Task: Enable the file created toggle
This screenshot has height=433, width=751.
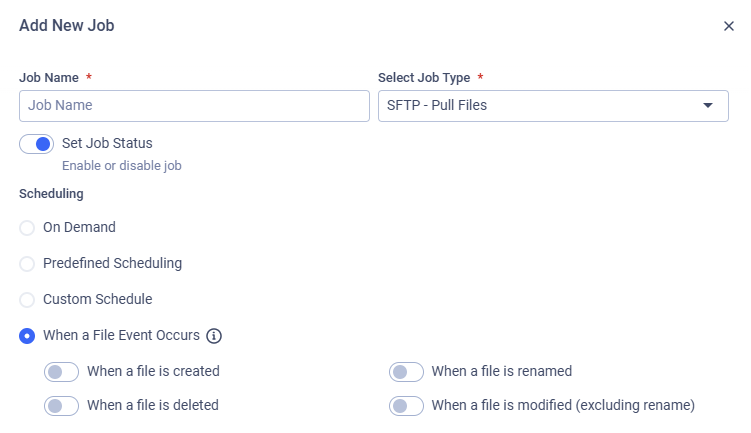Action: 61,372
